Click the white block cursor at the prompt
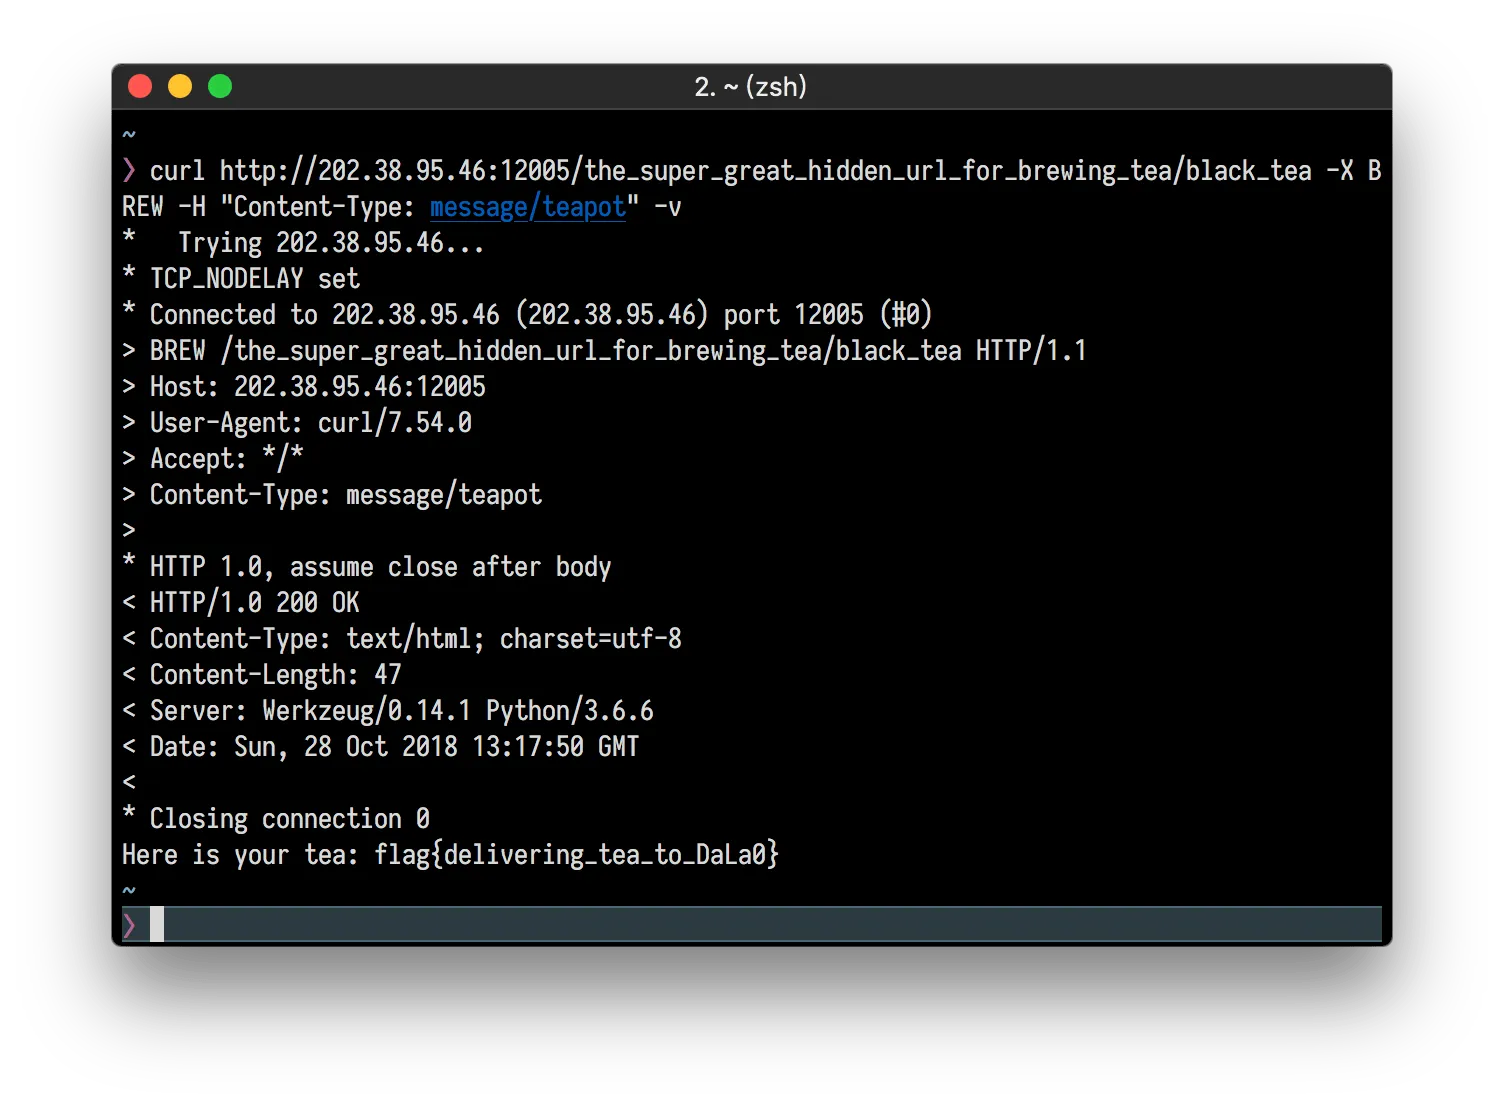This screenshot has width=1504, height=1106. pyautogui.click(x=157, y=925)
